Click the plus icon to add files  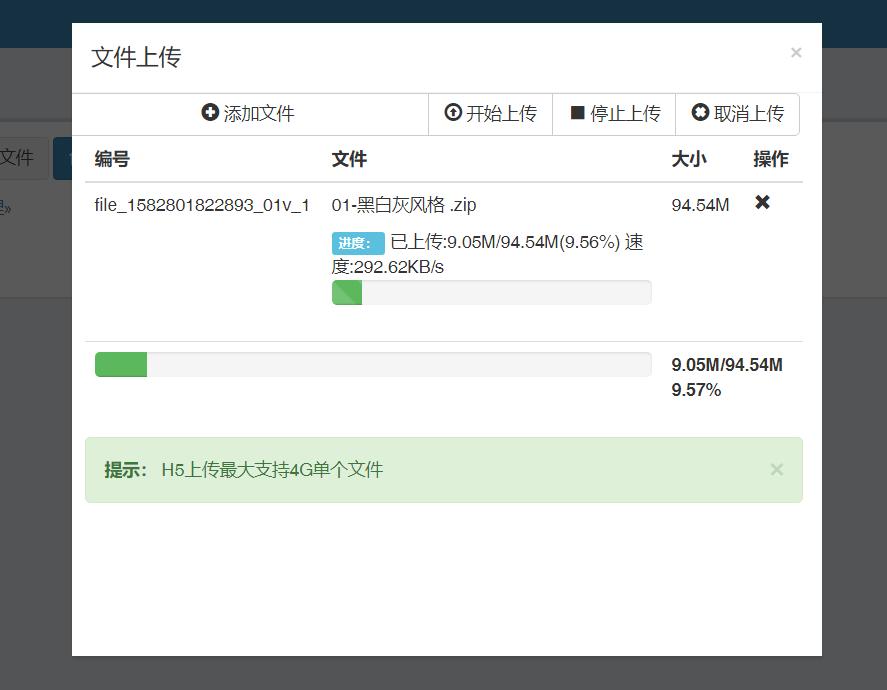tap(210, 114)
